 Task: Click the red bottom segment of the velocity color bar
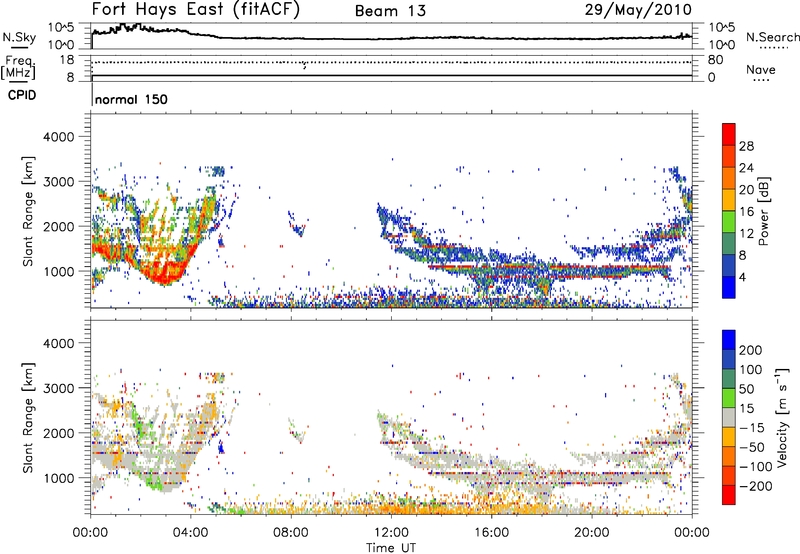click(729, 495)
